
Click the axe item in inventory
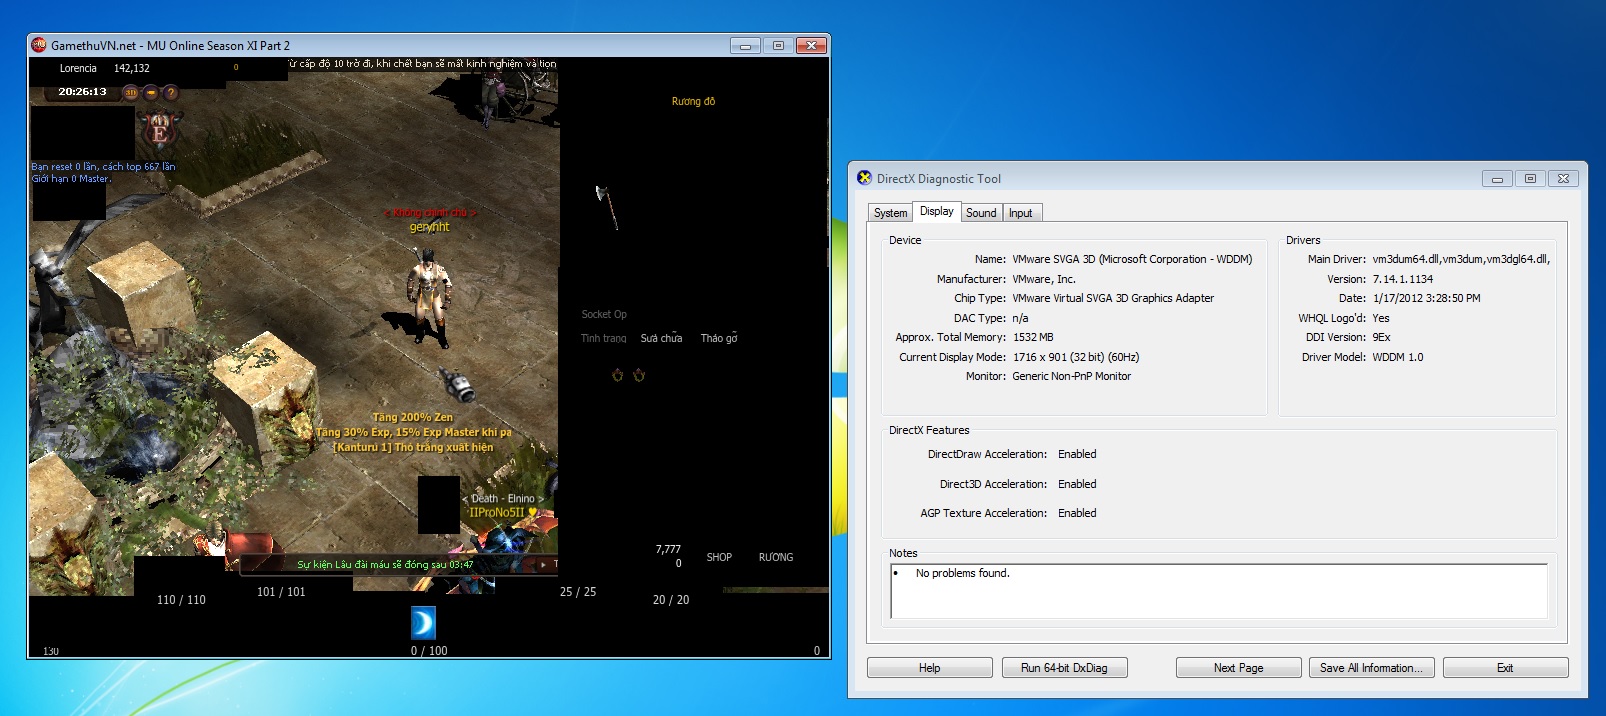(607, 206)
